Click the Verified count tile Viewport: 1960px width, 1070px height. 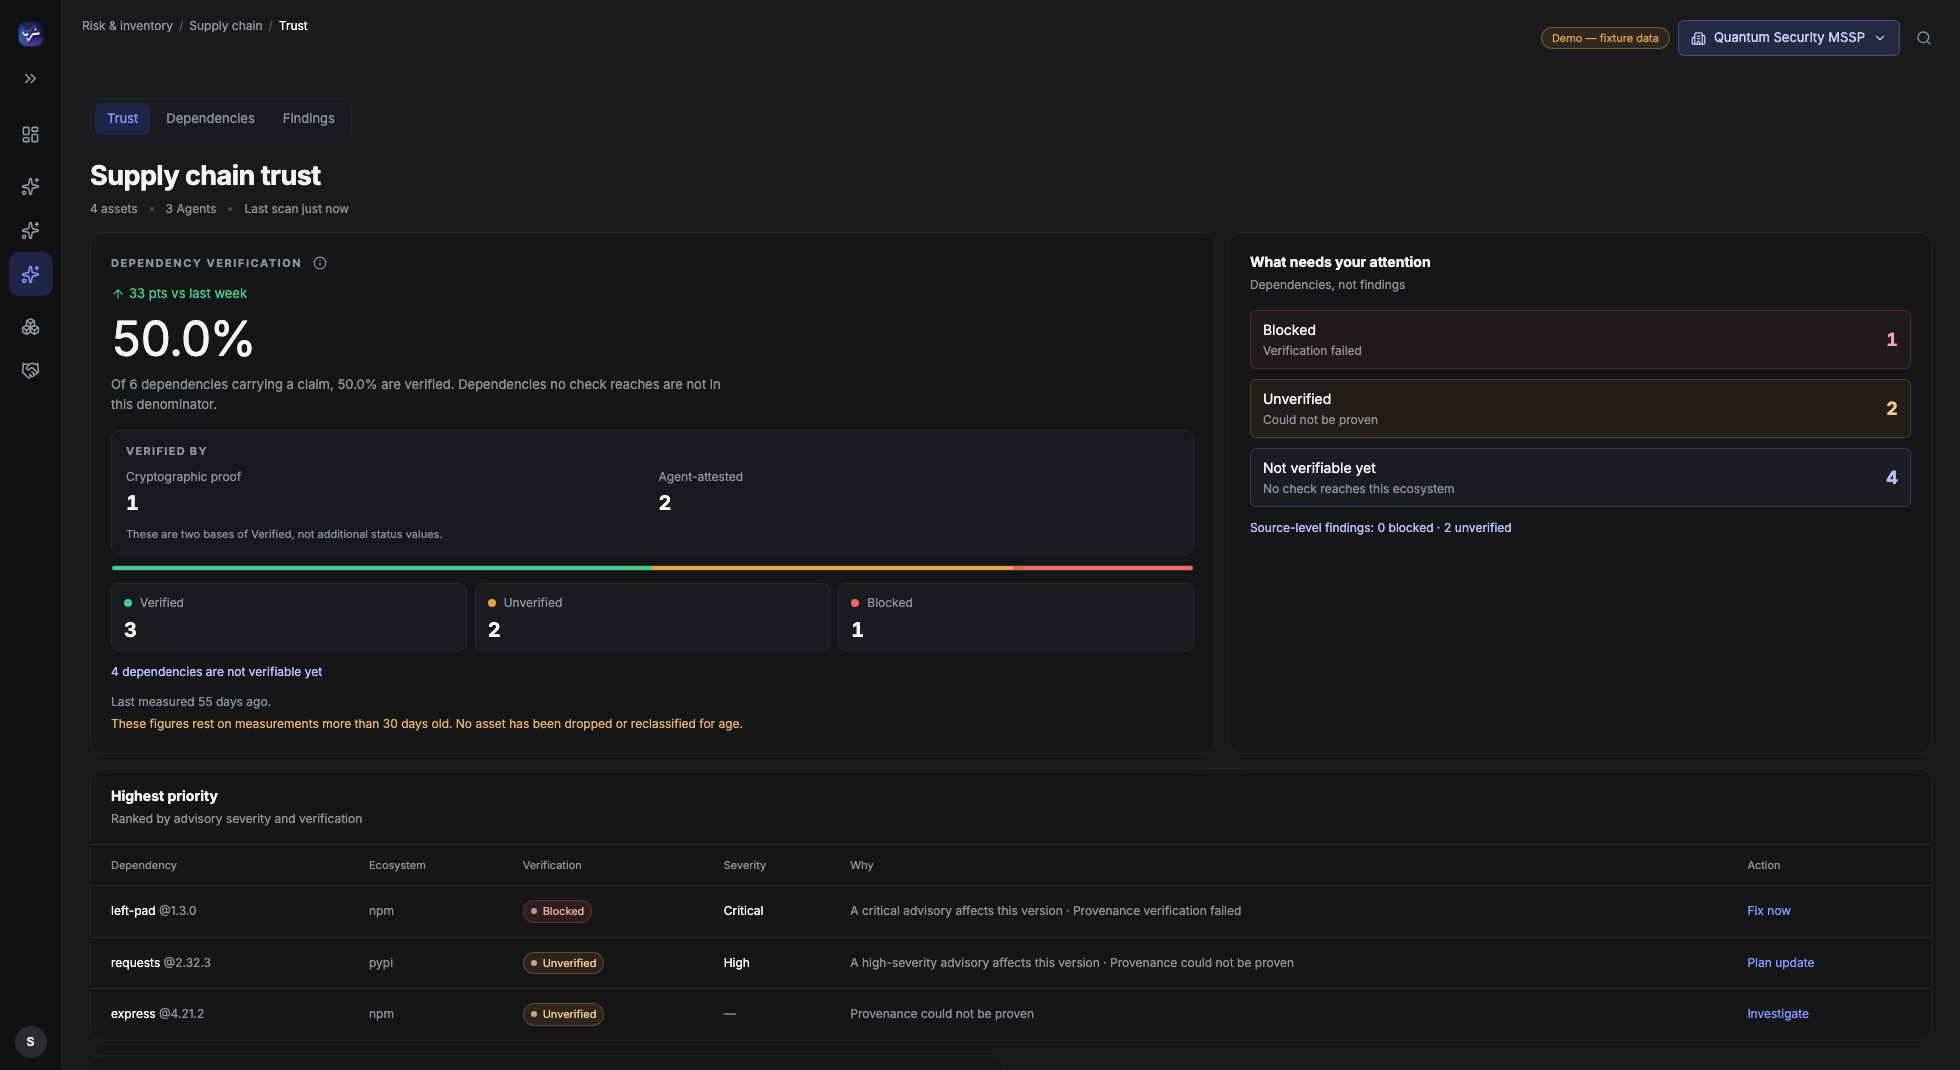(x=289, y=617)
